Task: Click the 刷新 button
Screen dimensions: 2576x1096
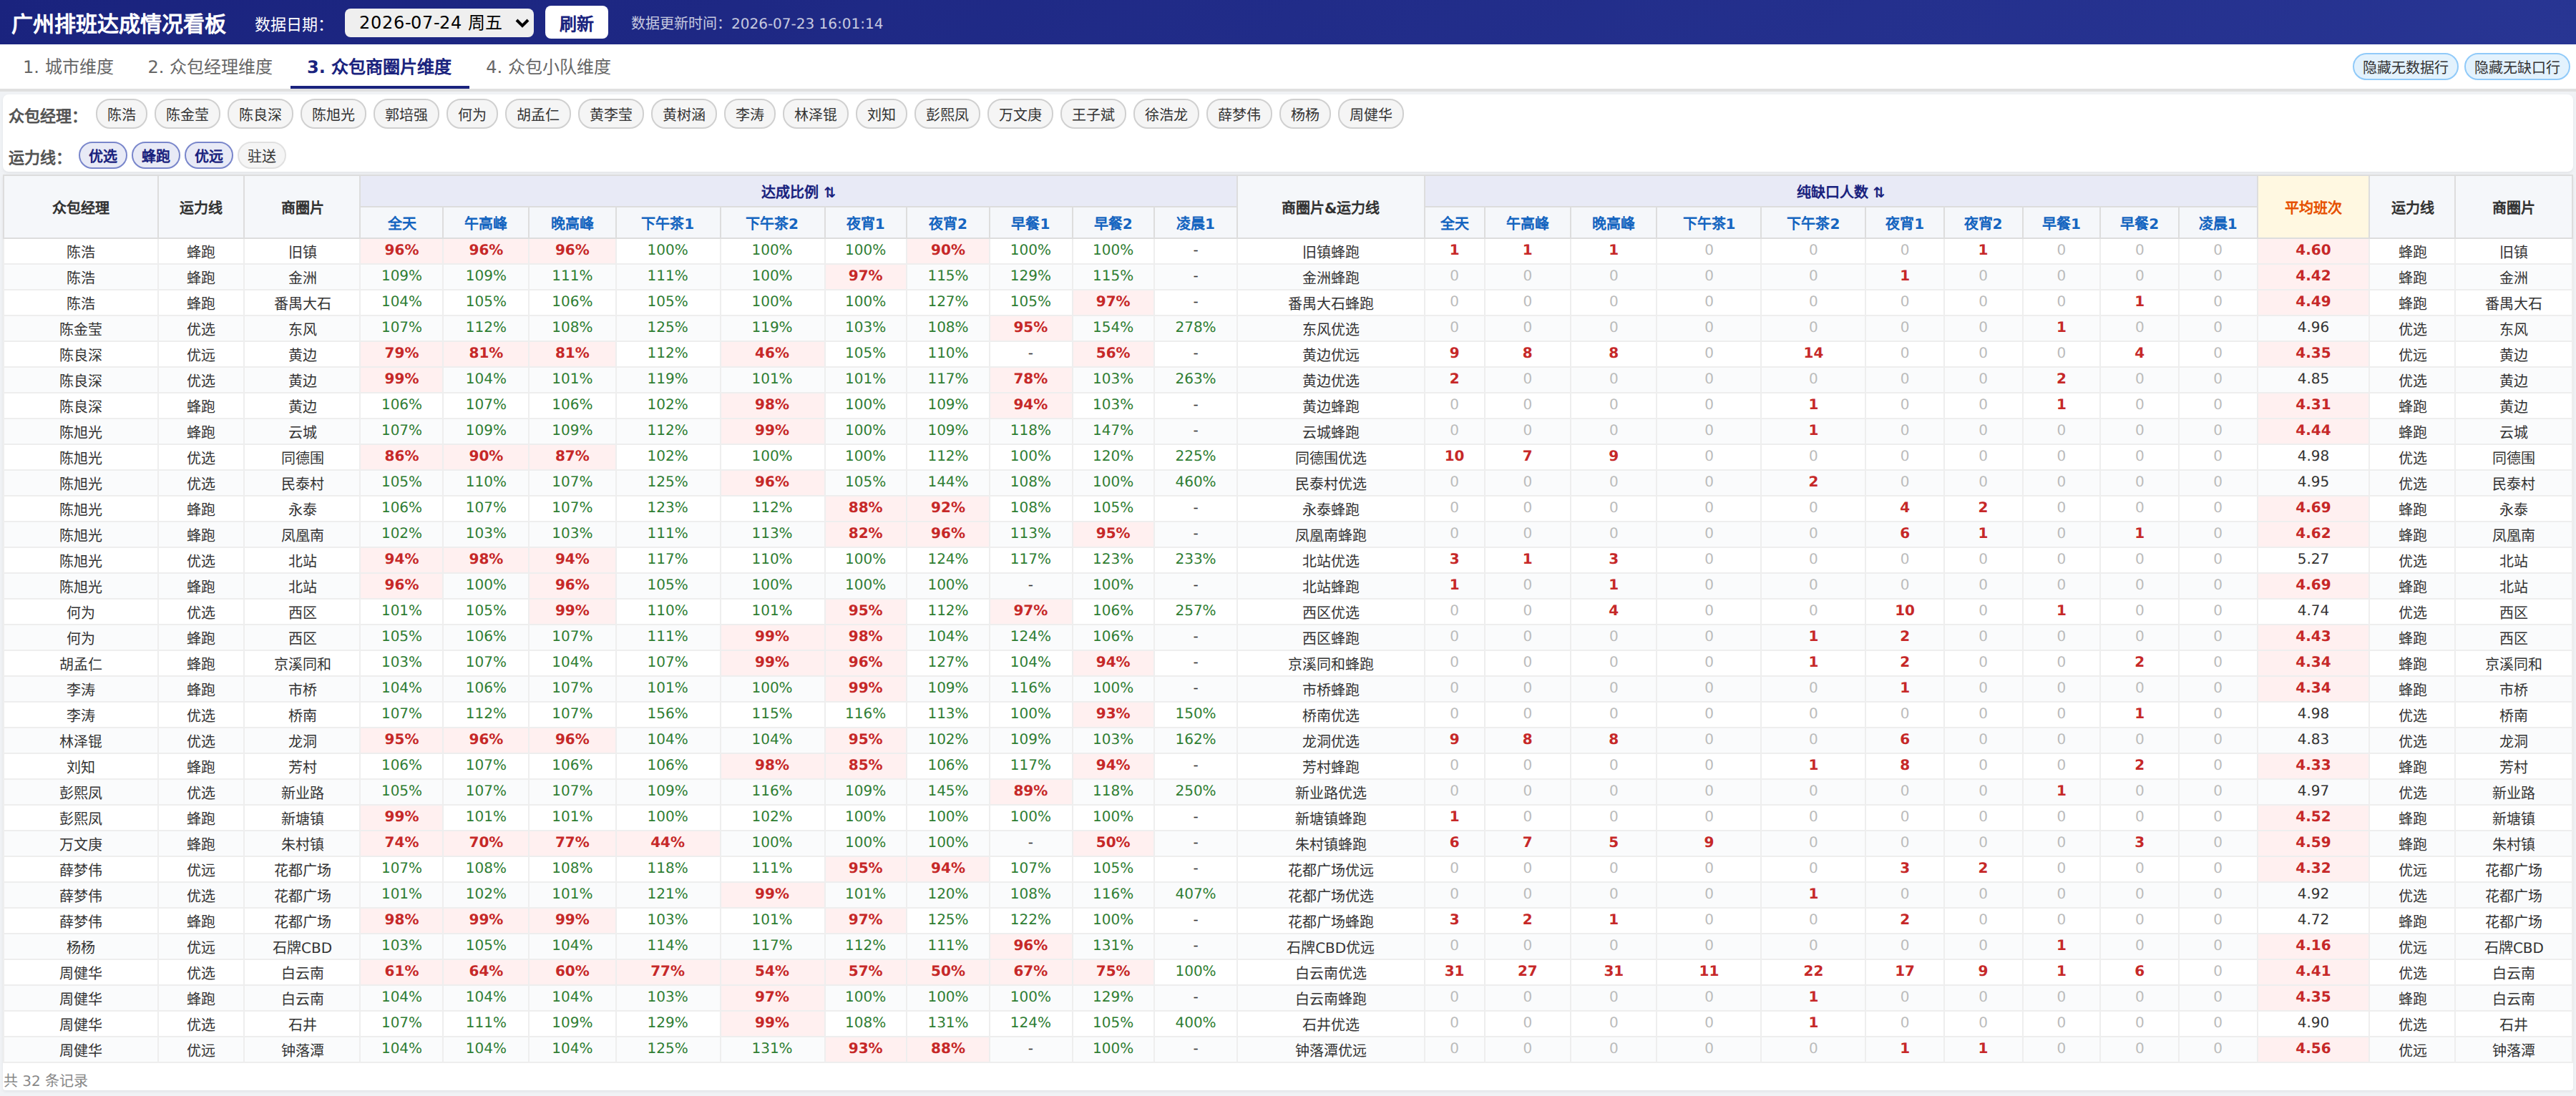Action: [576, 23]
